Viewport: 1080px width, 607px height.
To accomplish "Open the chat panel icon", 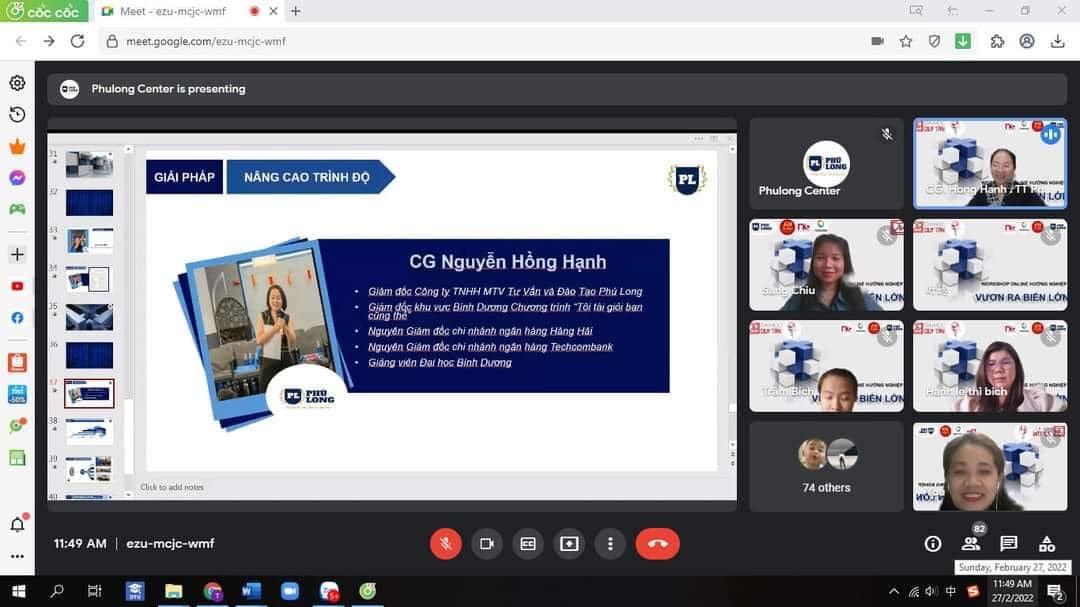I will 1008,544.
